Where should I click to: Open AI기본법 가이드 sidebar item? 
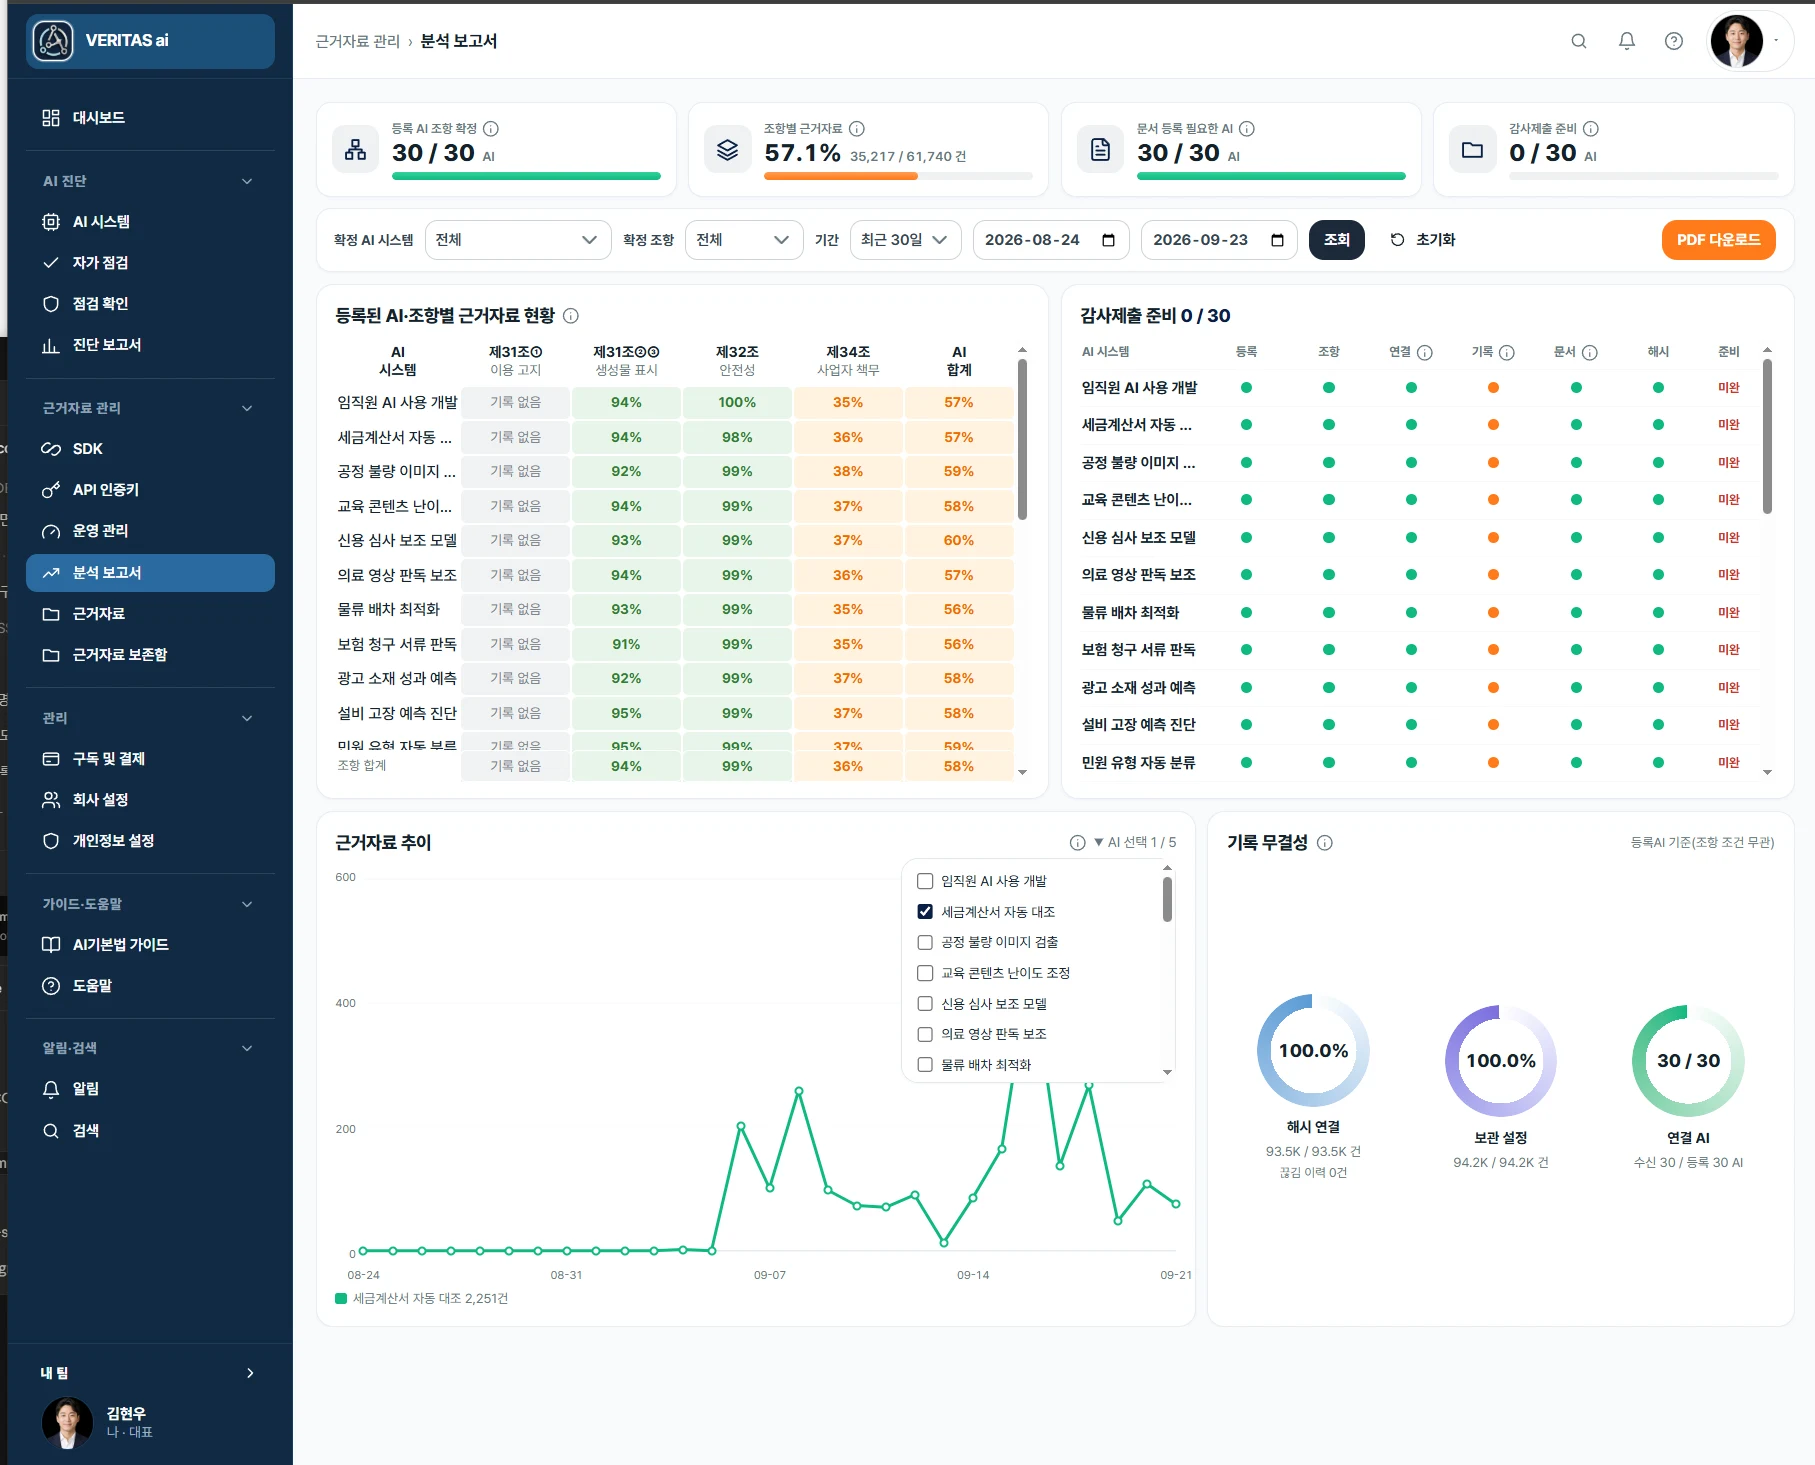click(150, 945)
